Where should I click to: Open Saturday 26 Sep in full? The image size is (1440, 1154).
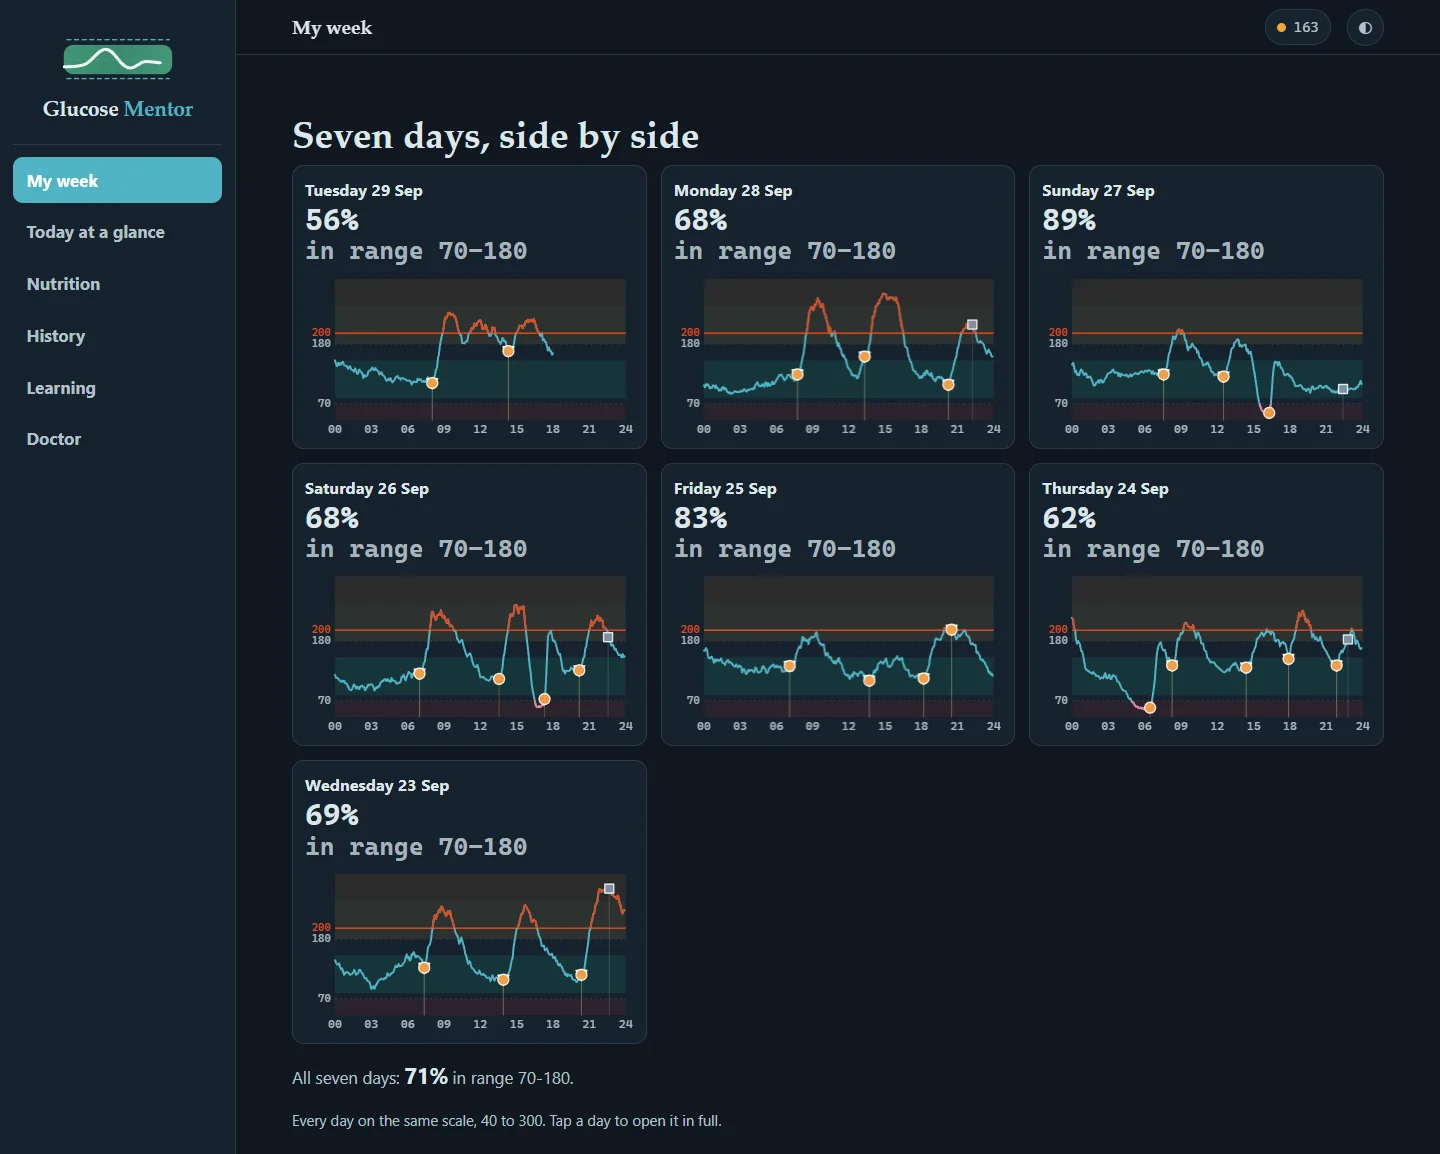[469, 604]
